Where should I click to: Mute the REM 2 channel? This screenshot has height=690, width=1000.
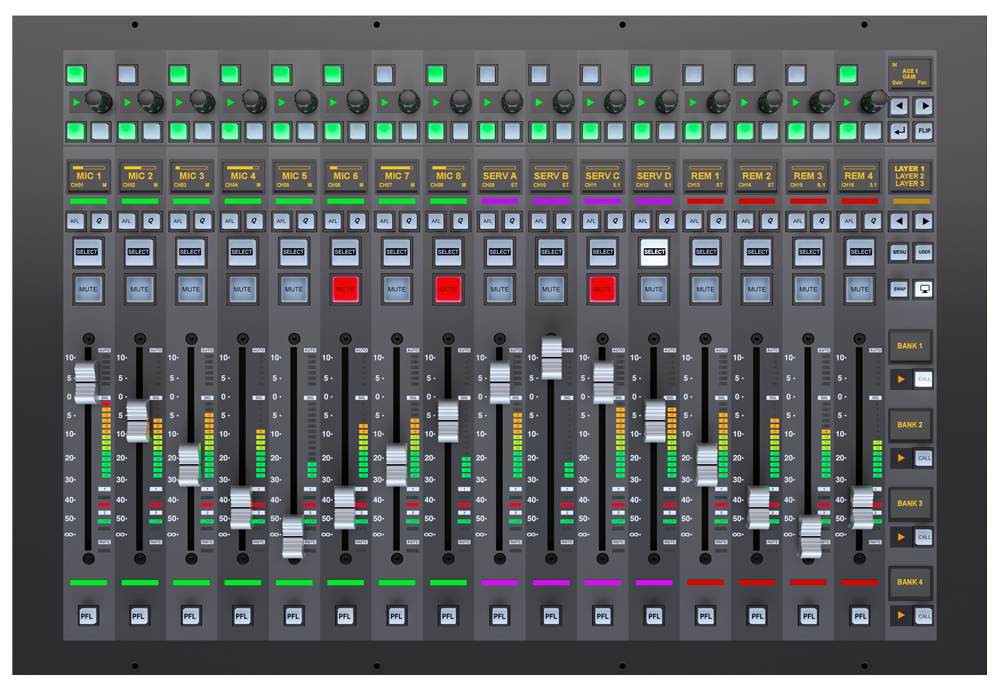tap(757, 289)
